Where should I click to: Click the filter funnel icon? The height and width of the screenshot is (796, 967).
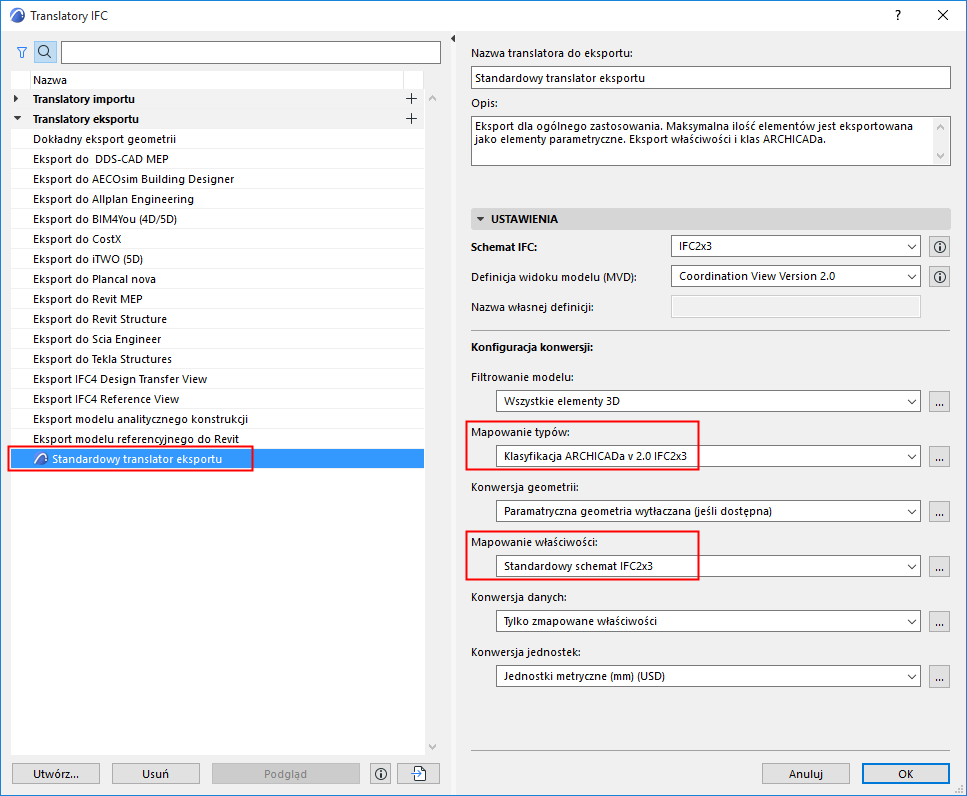click(22, 52)
